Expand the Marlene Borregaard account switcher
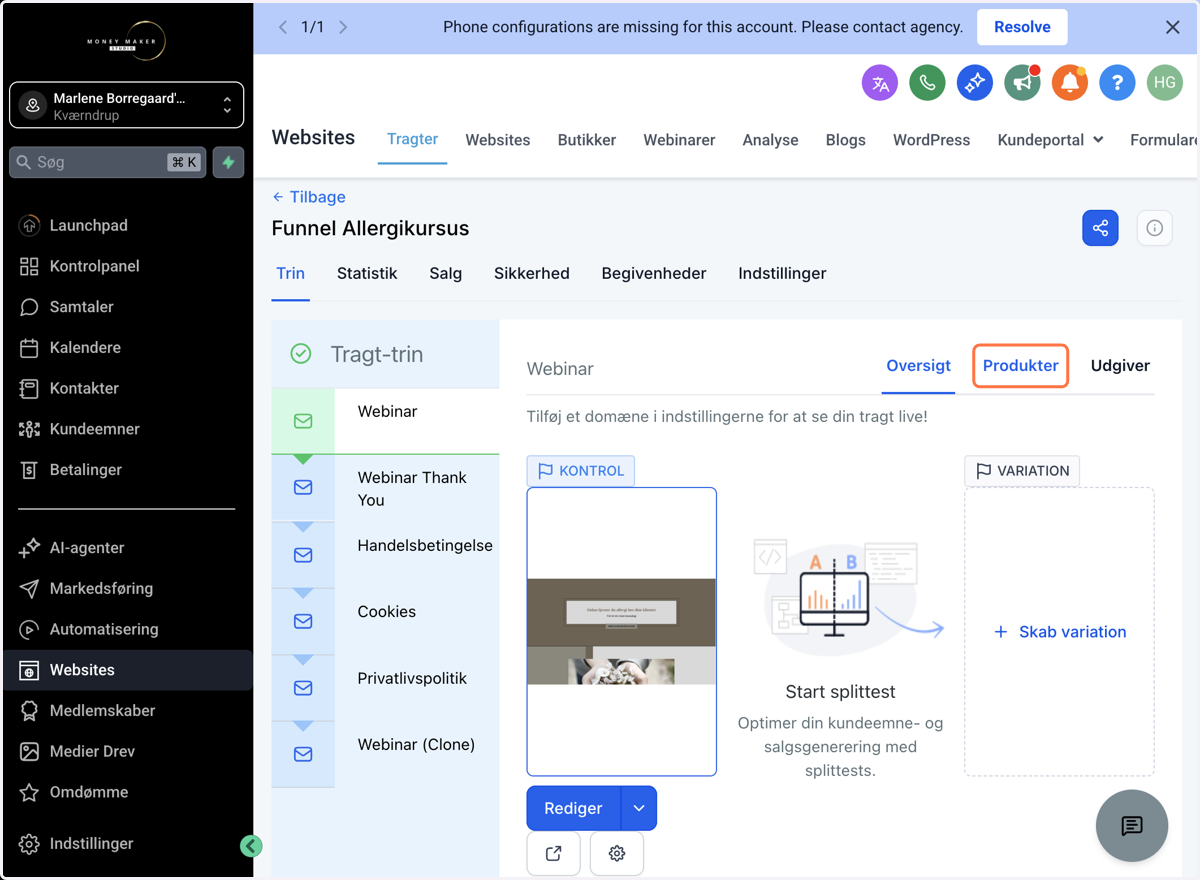Screen dimensions: 1200x880 [x=127, y=105]
